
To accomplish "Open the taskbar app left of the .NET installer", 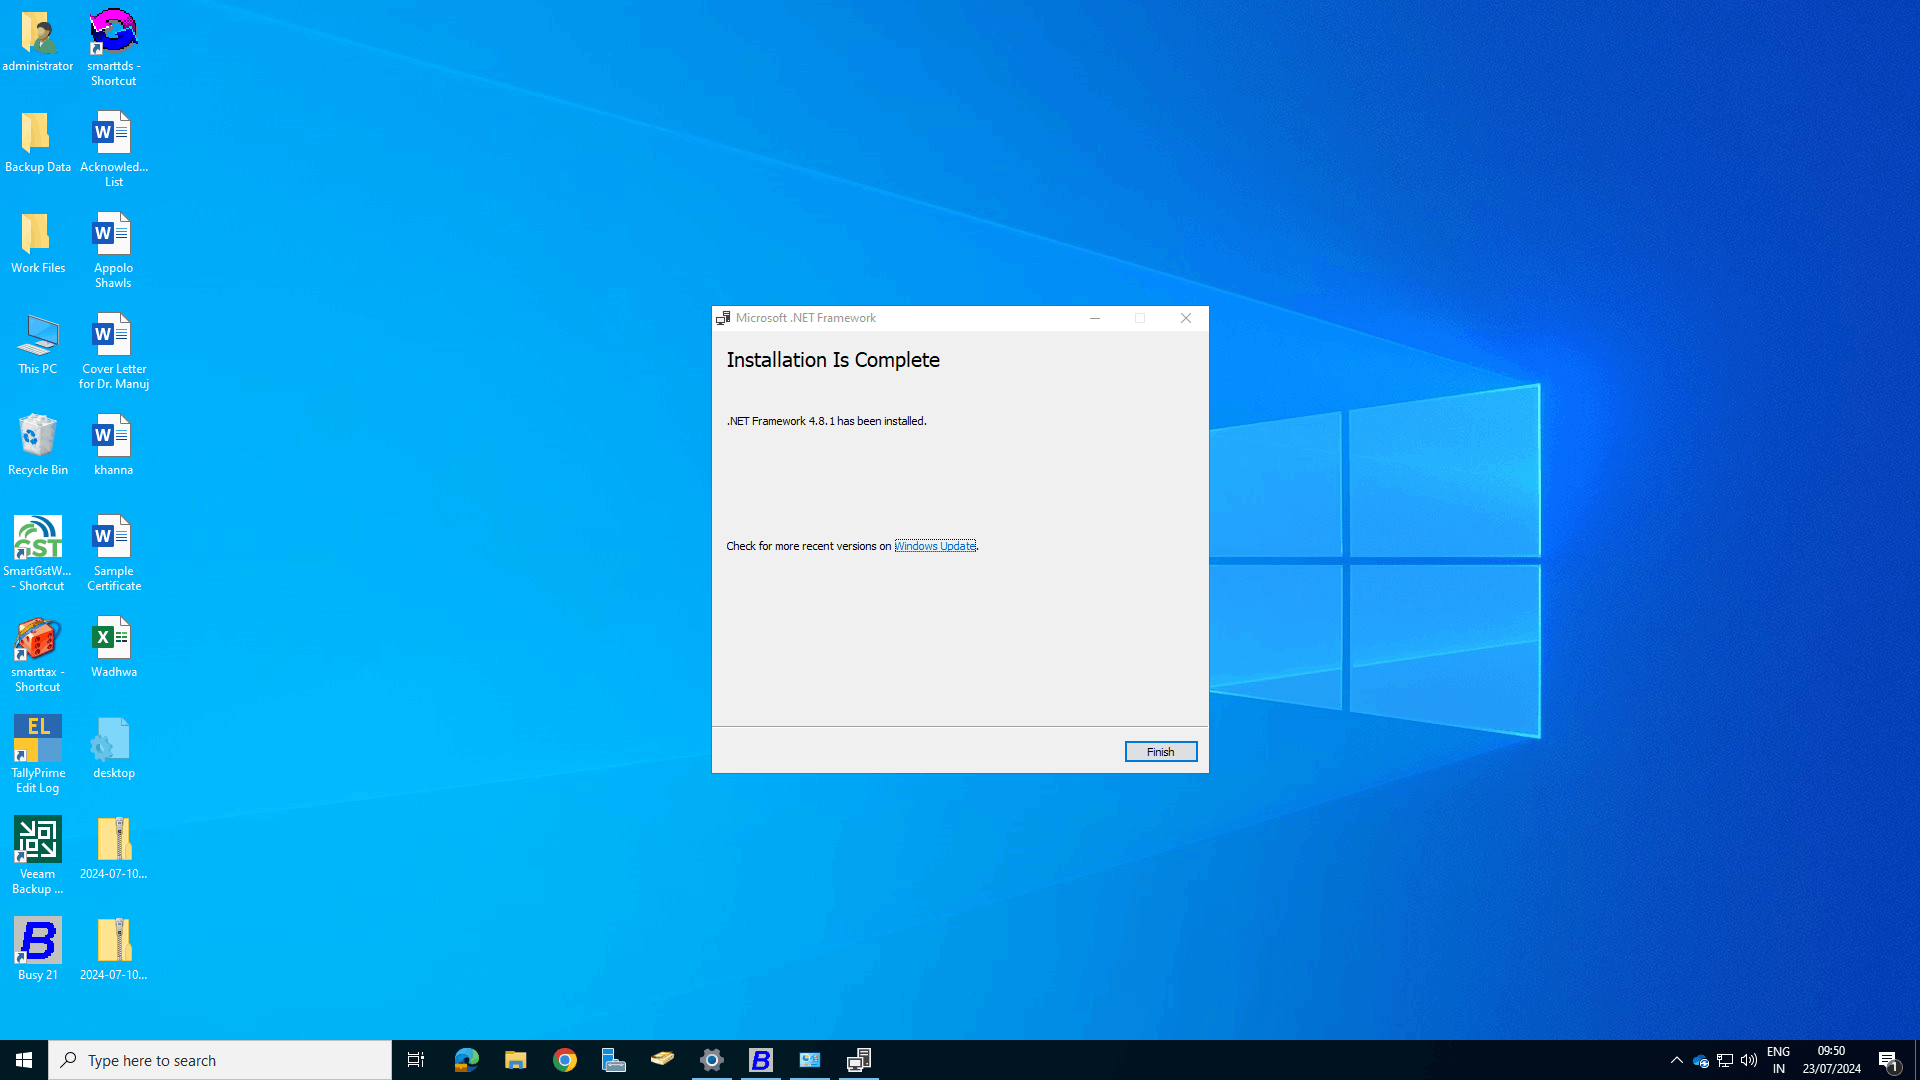I will coord(809,1060).
